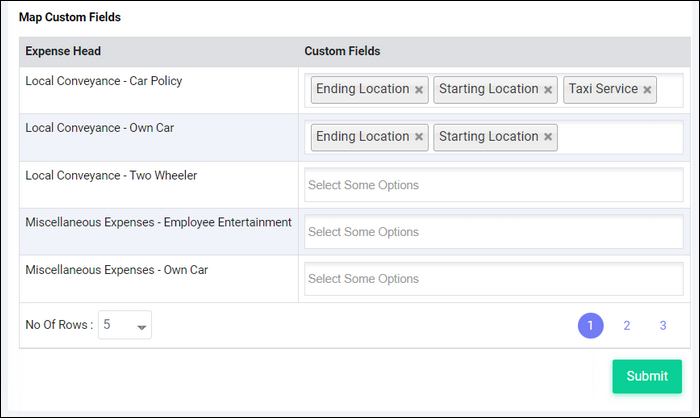Viewport: 700px width, 418px height.
Task: Click empty area in Car Policy custom fields box
Action: 670,90
